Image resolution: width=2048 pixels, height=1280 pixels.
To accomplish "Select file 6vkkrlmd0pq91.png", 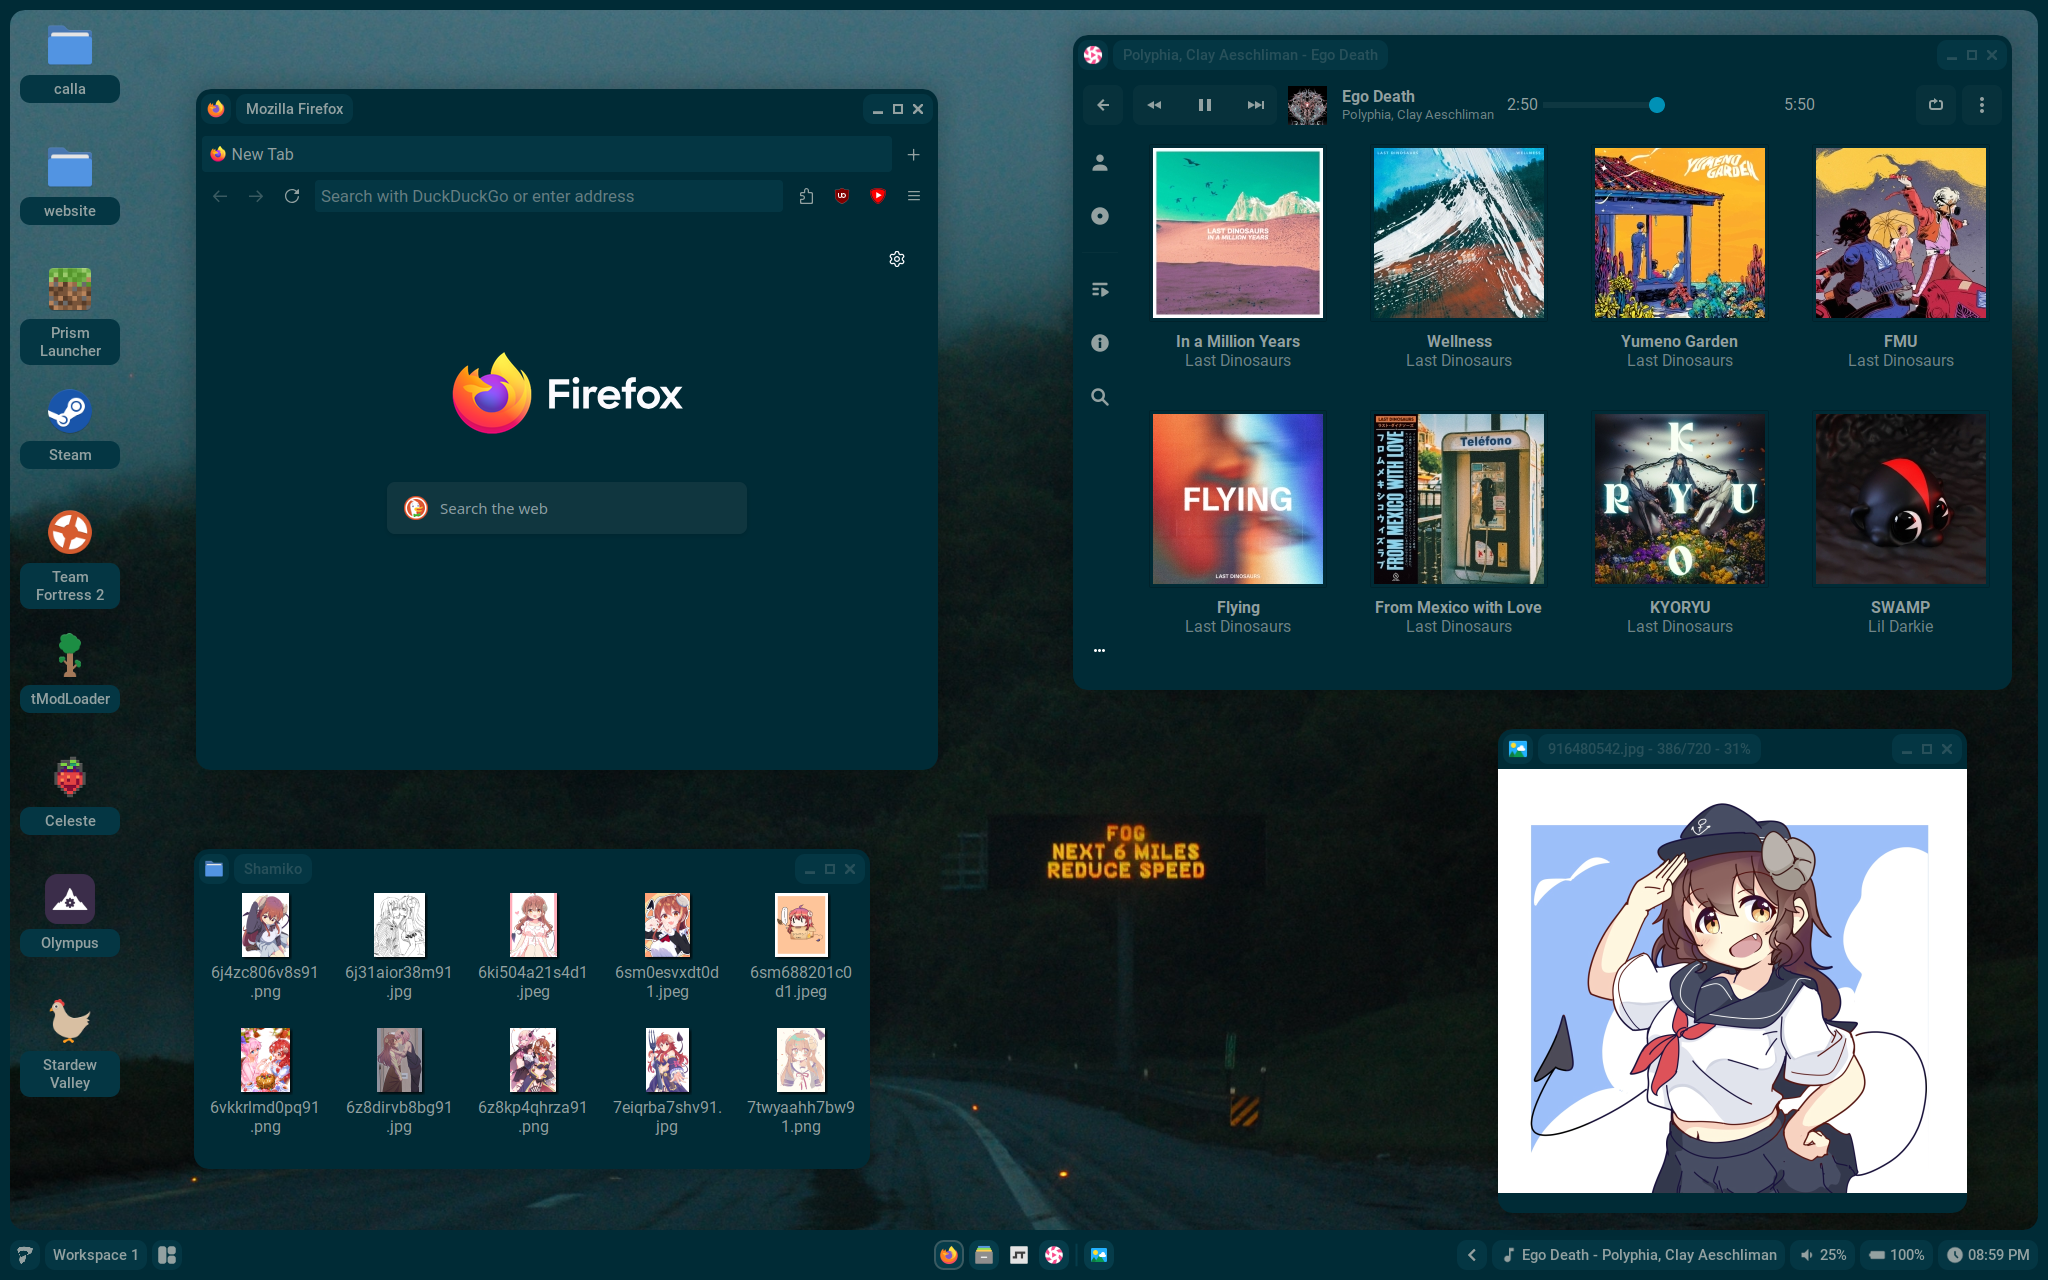I will click(265, 1082).
